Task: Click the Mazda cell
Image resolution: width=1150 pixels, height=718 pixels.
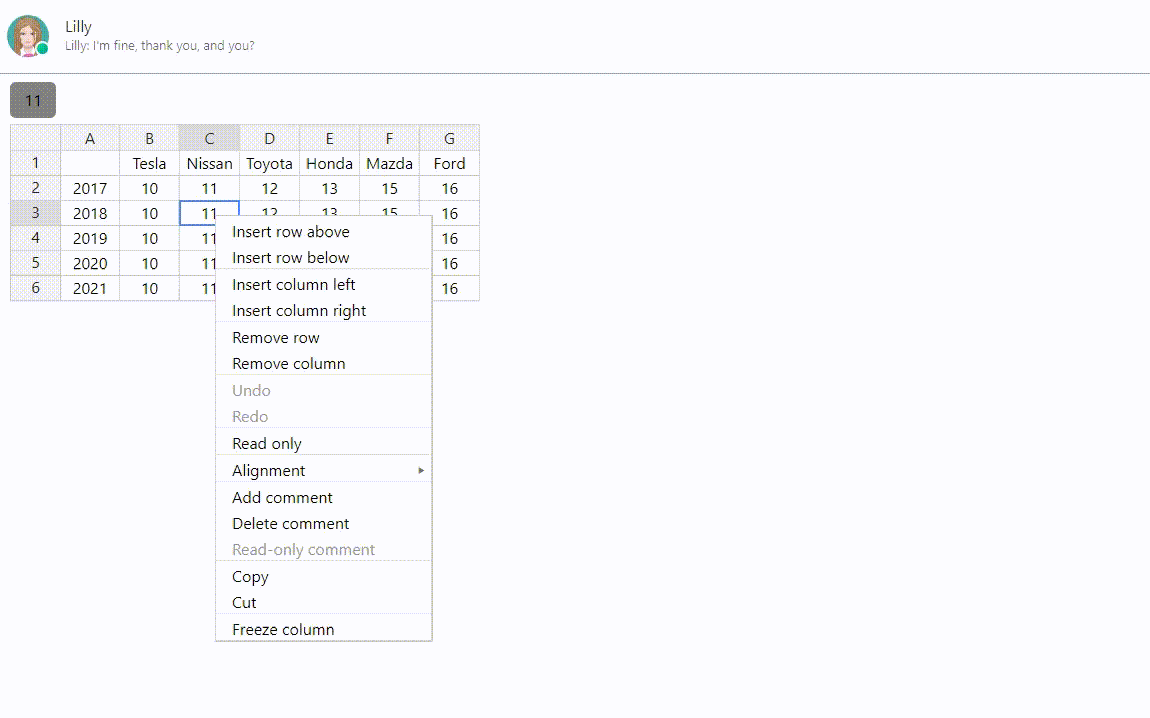Action: pos(389,164)
